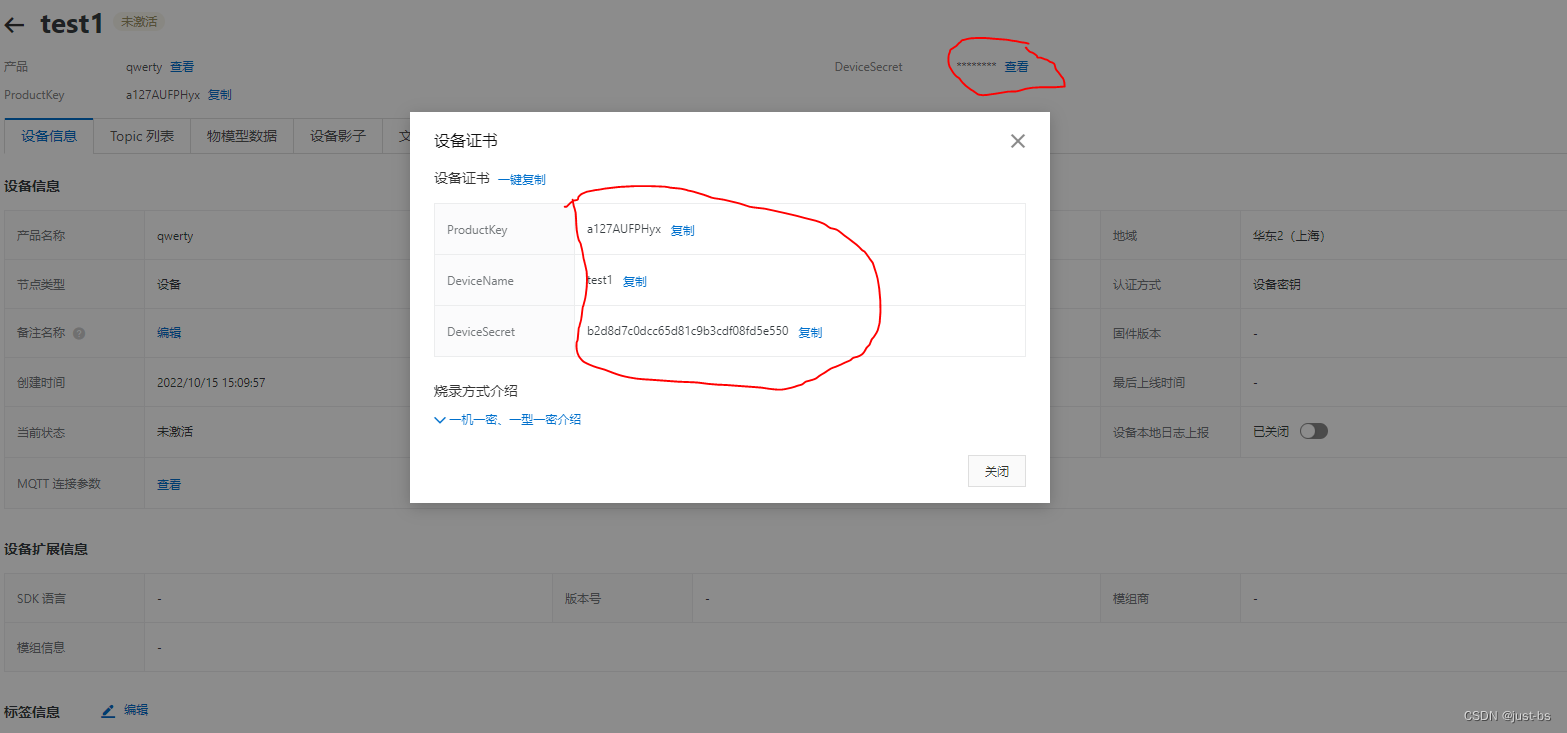Collapse the burn-mode introduction chevron
Screen dimensions: 1567x733
pyautogui.click(x=439, y=419)
